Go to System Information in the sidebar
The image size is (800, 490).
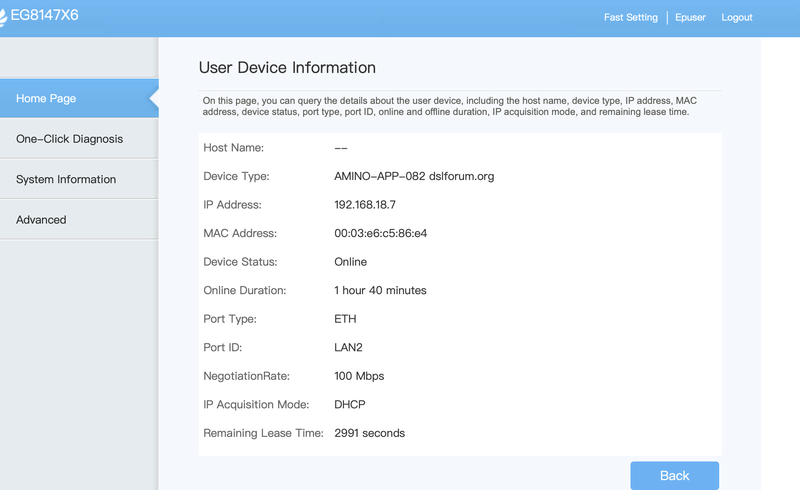click(66, 179)
